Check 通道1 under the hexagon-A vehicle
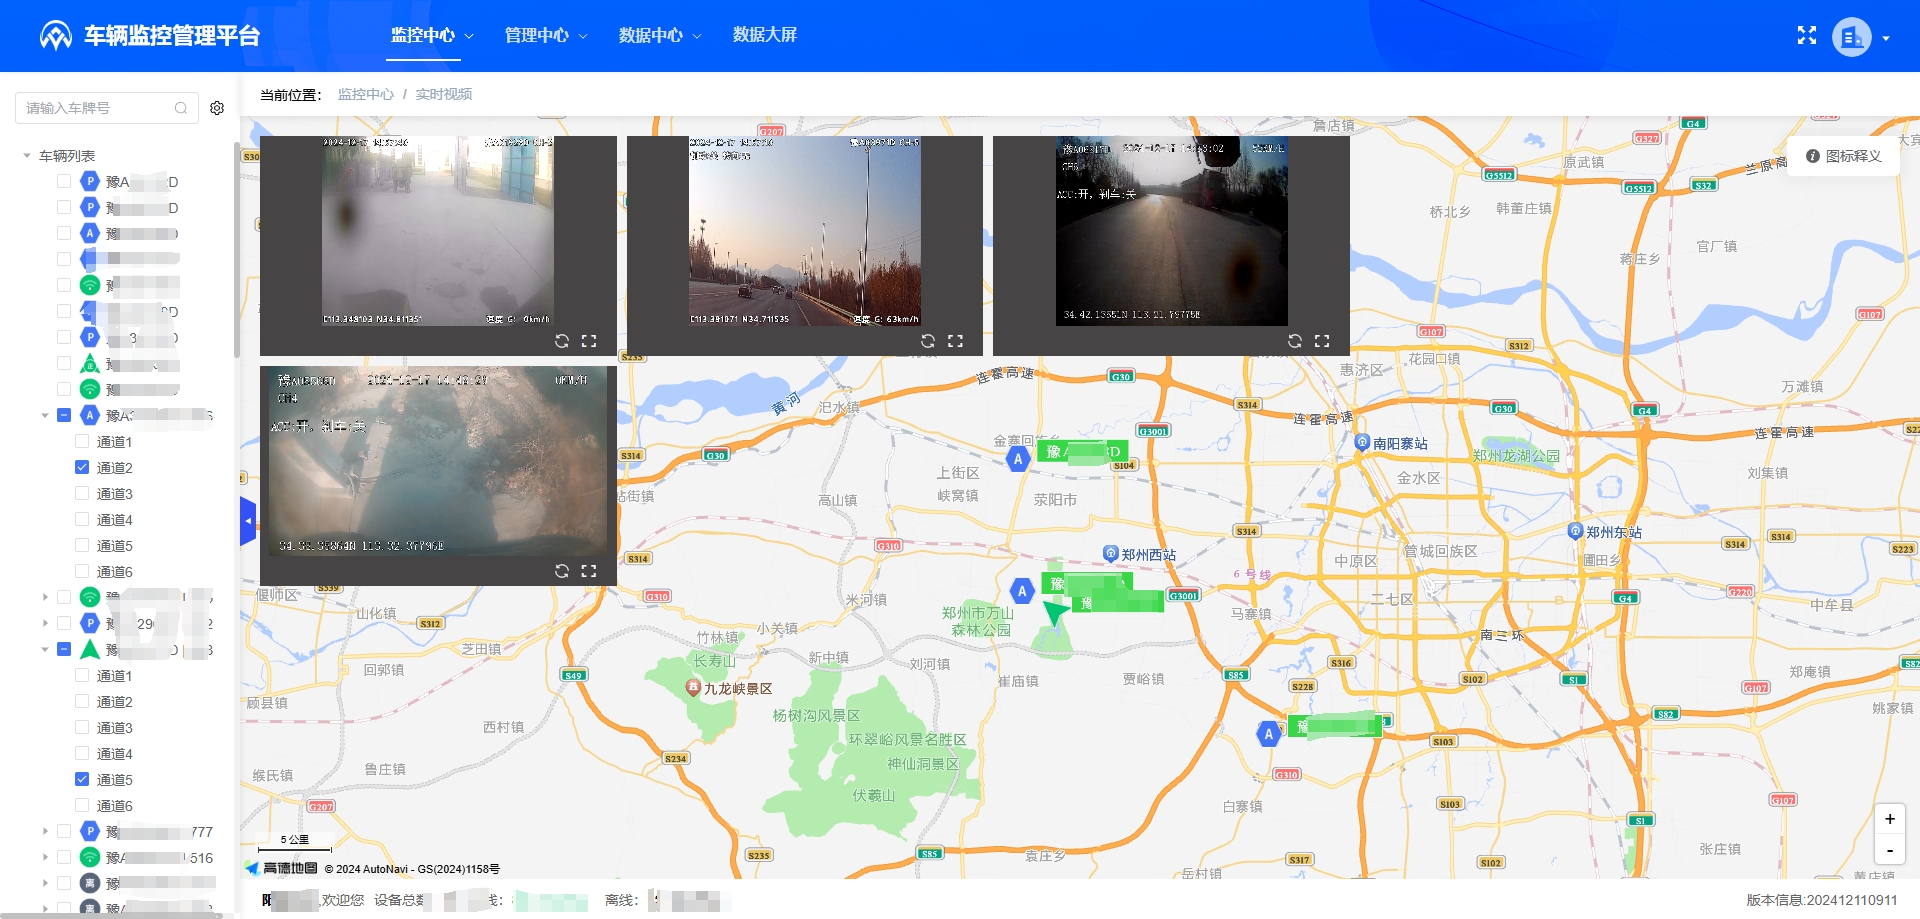The image size is (1920, 919). 82,441
